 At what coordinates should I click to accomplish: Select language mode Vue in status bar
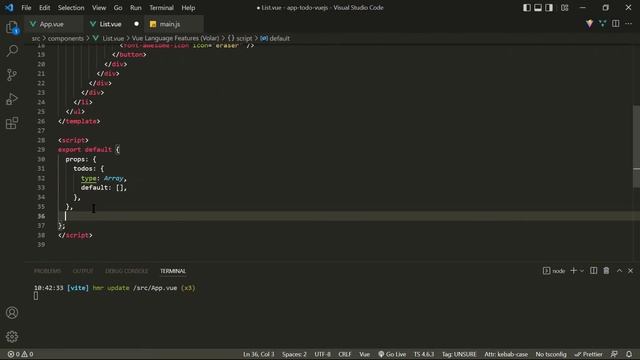coord(364,354)
